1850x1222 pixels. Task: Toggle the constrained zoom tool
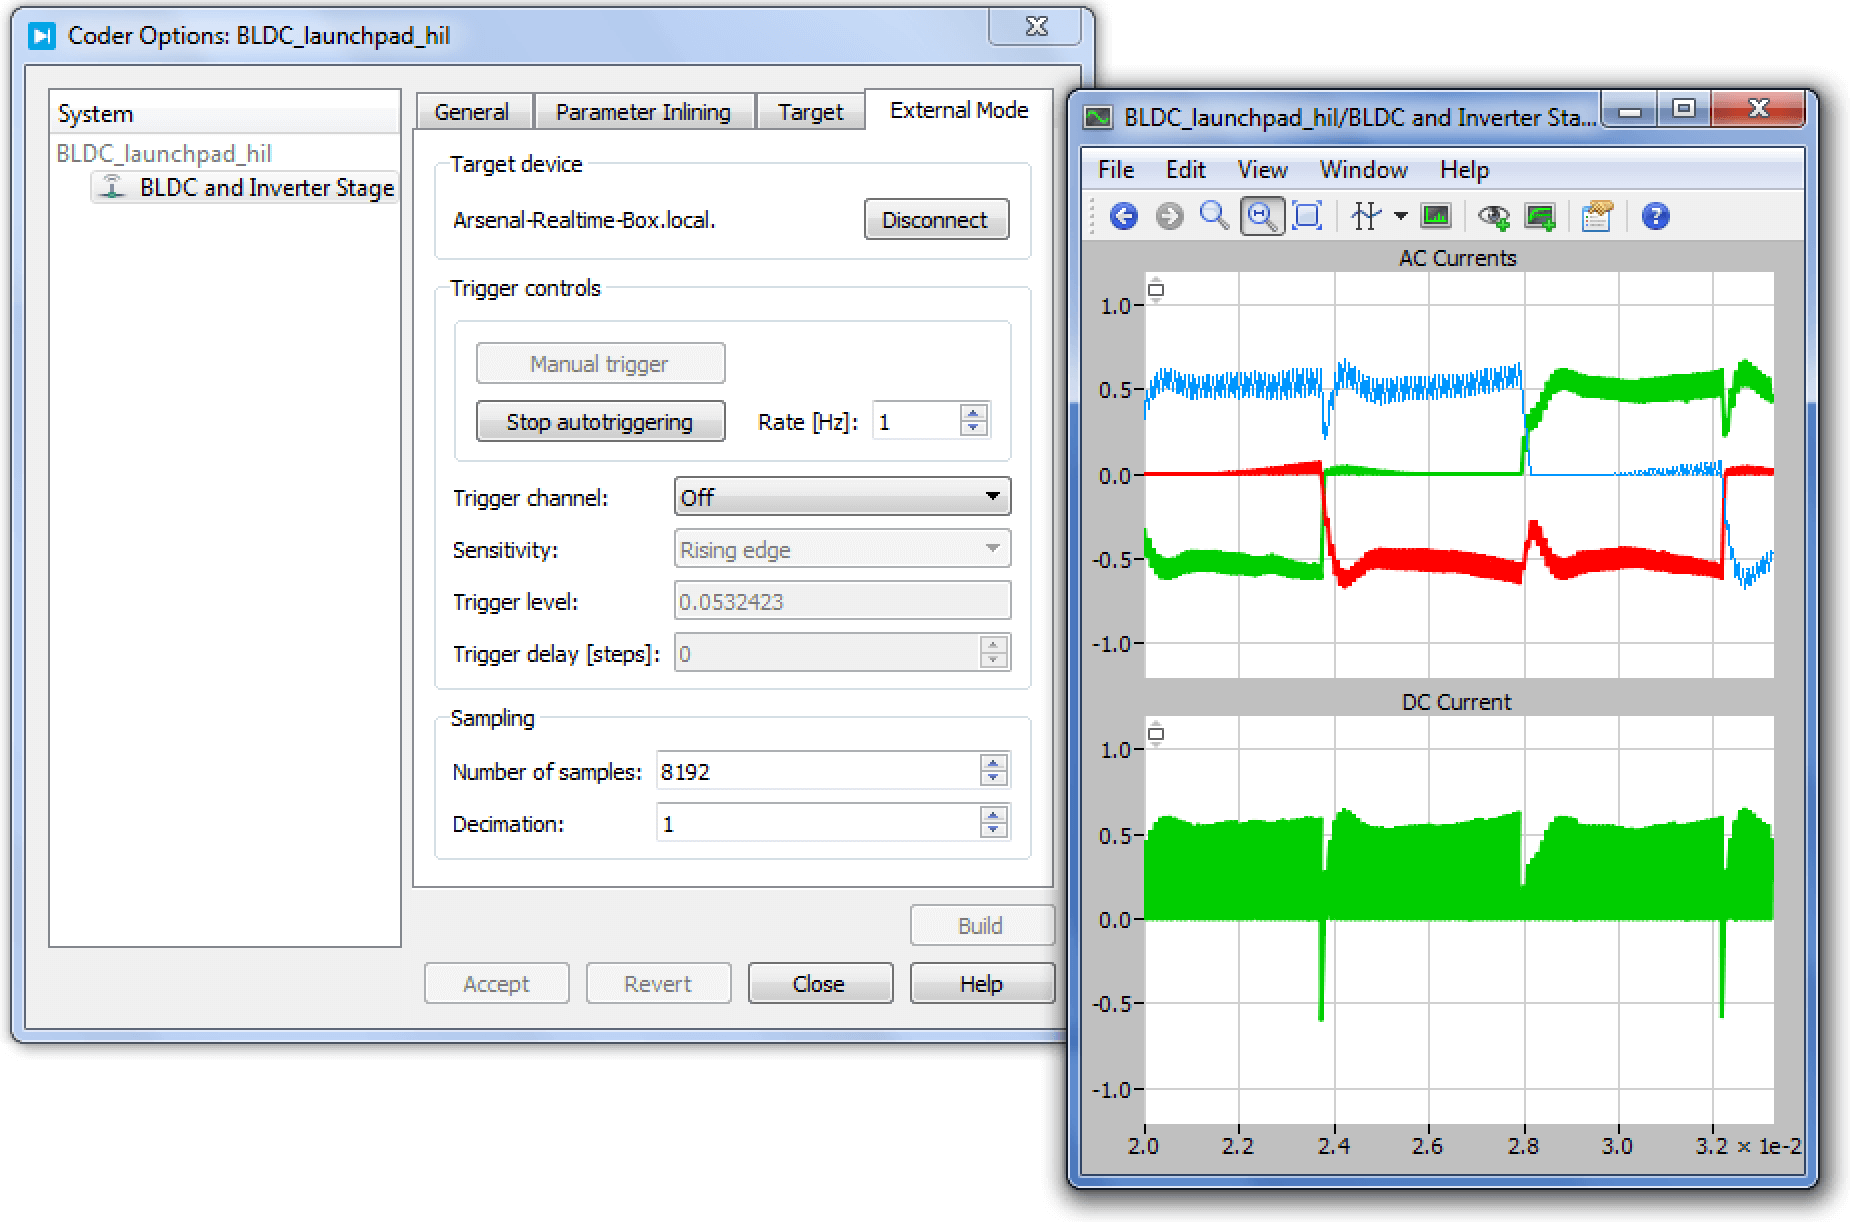coord(1261,216)
